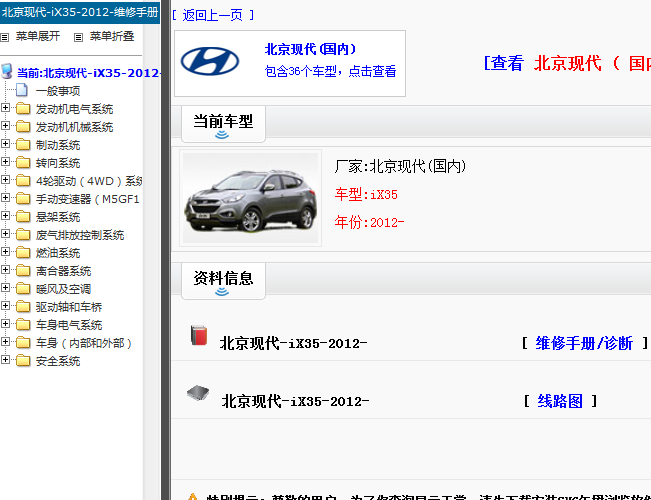Click 北京现代-iX35-2012- text in the 线路图 row
Image resolution: width=651 pixels, height=500 pixels.
click(x=295, y=402)
